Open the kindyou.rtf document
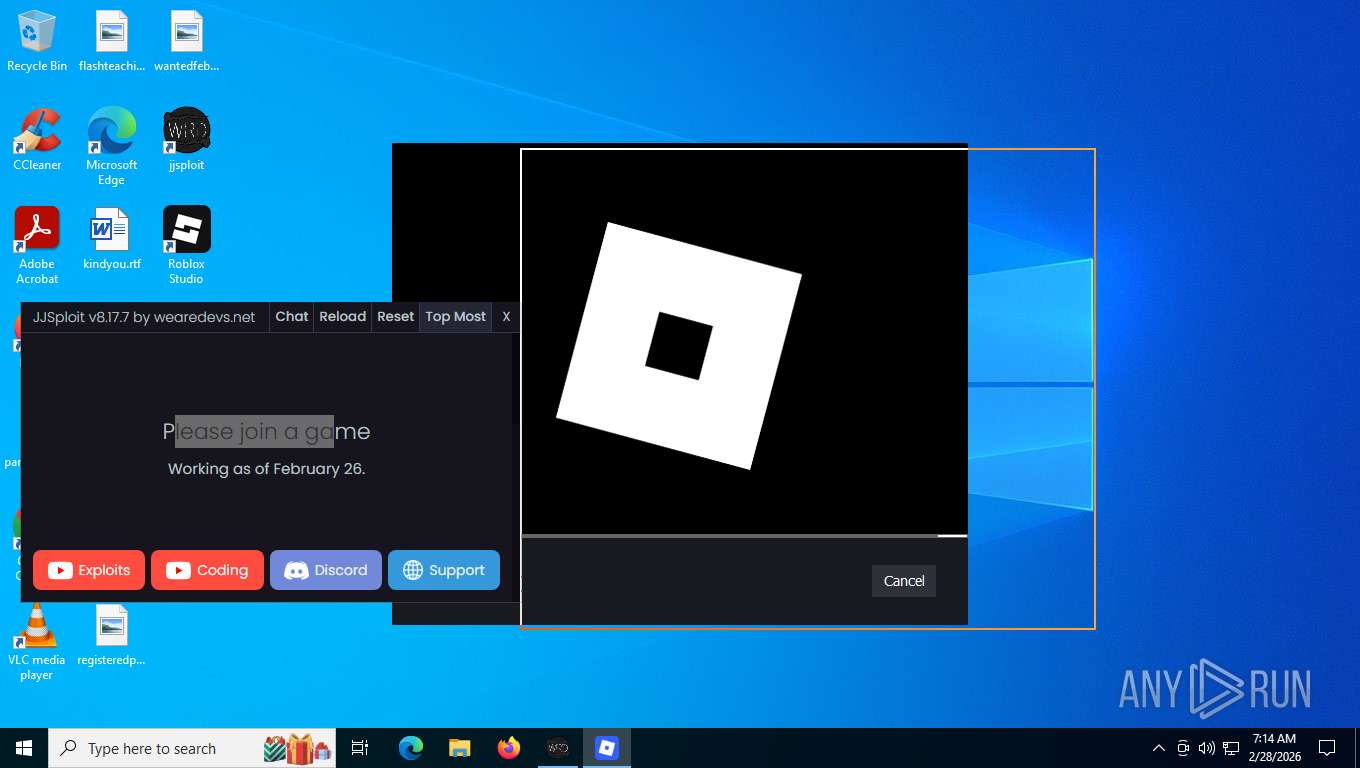The height and width of the screenshot is (768, 1360). tap(112, 238)
